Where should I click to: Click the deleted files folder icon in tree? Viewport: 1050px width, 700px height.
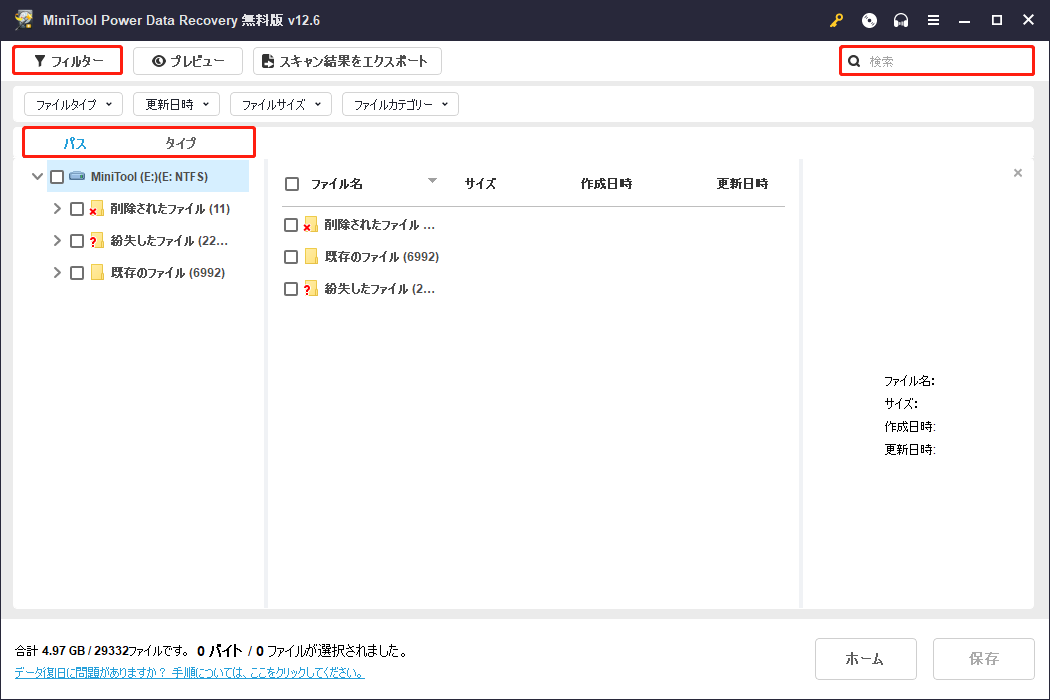(96, 208)
